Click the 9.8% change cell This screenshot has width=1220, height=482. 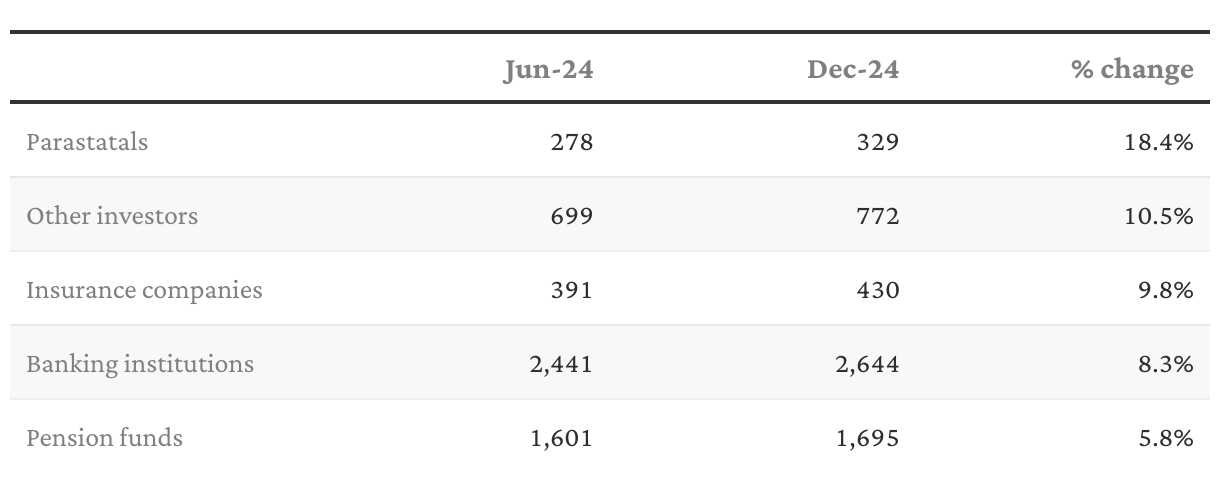1165,290
